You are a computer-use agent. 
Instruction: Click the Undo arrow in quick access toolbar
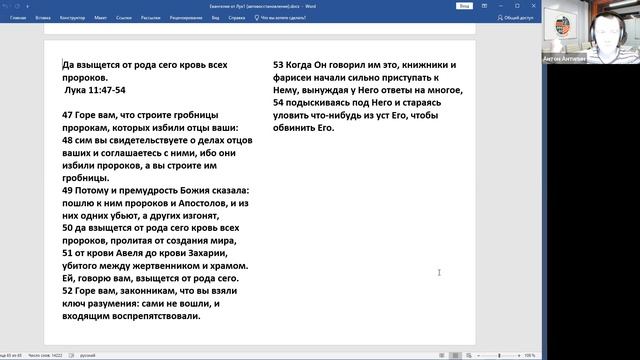pyautogui.click(x=5, y=6)
